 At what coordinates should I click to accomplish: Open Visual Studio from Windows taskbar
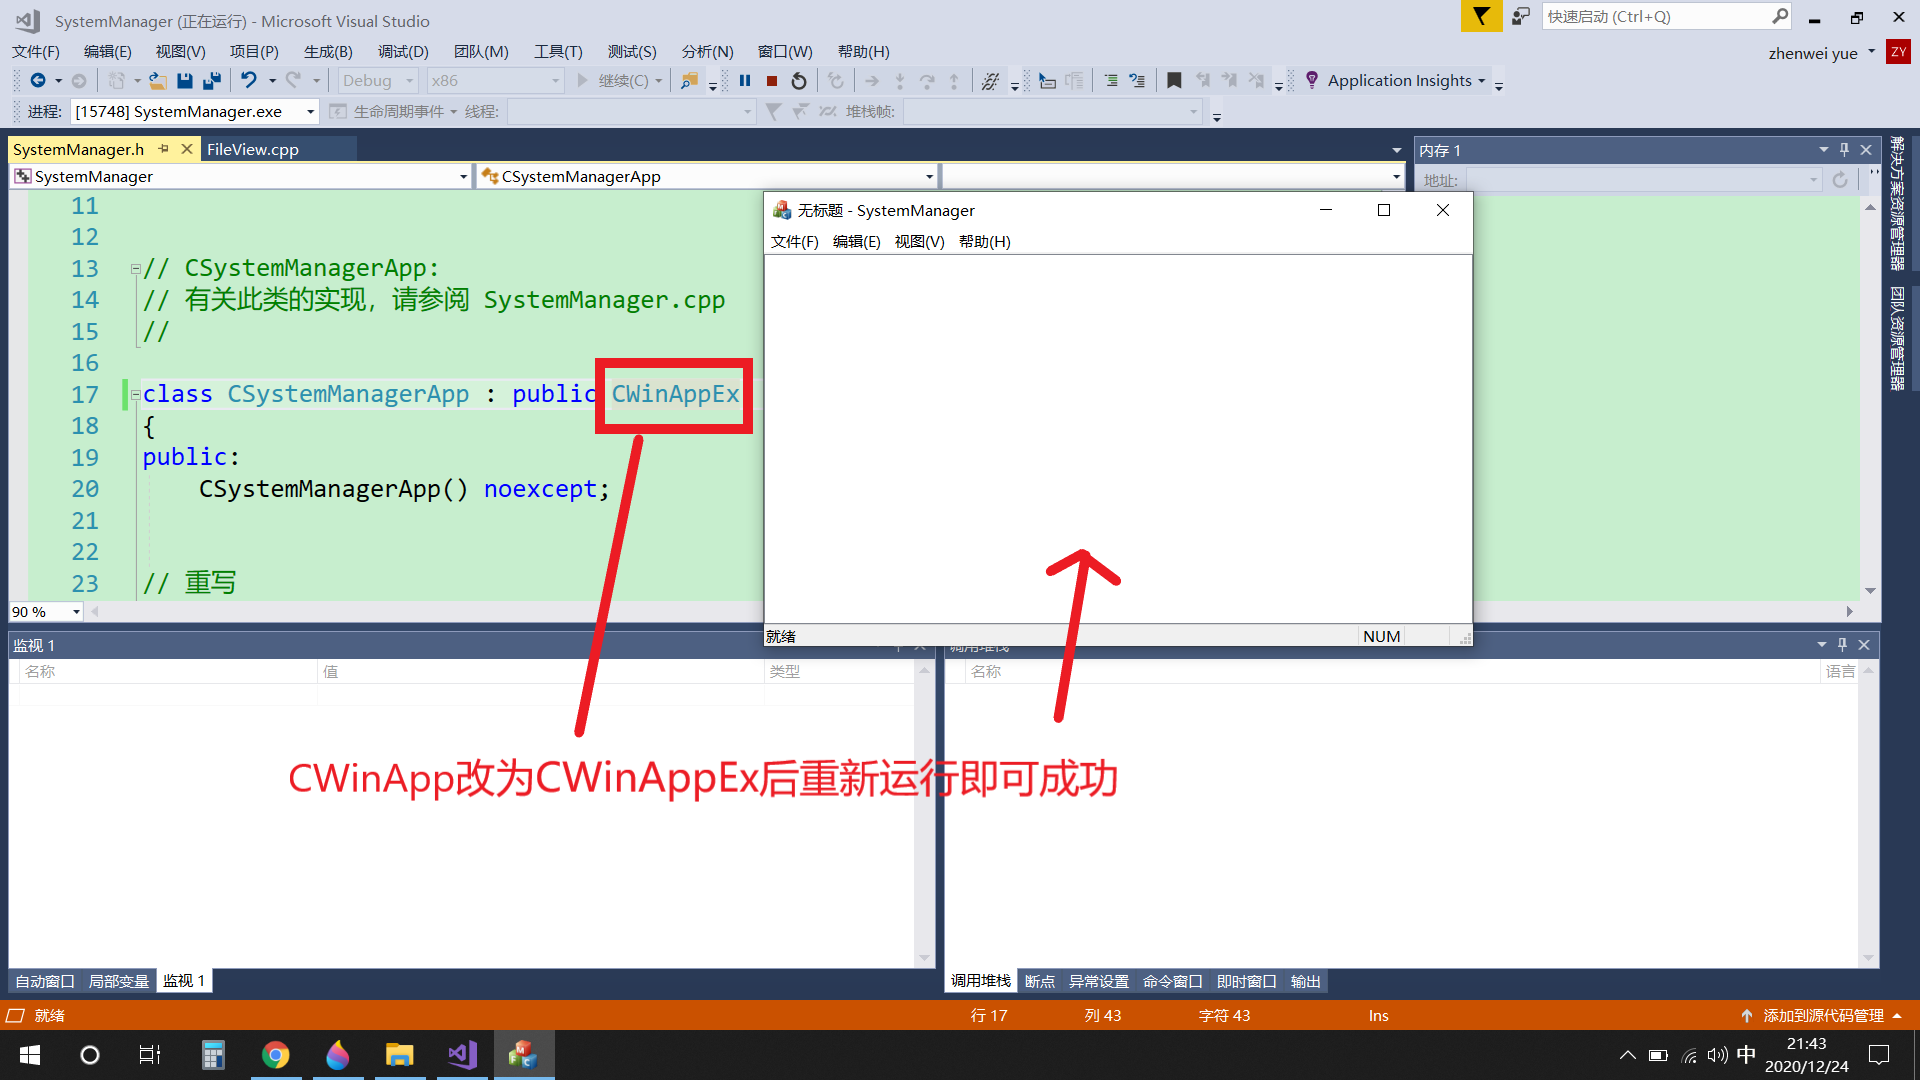pyautogui.click(x=462, y=1055)
